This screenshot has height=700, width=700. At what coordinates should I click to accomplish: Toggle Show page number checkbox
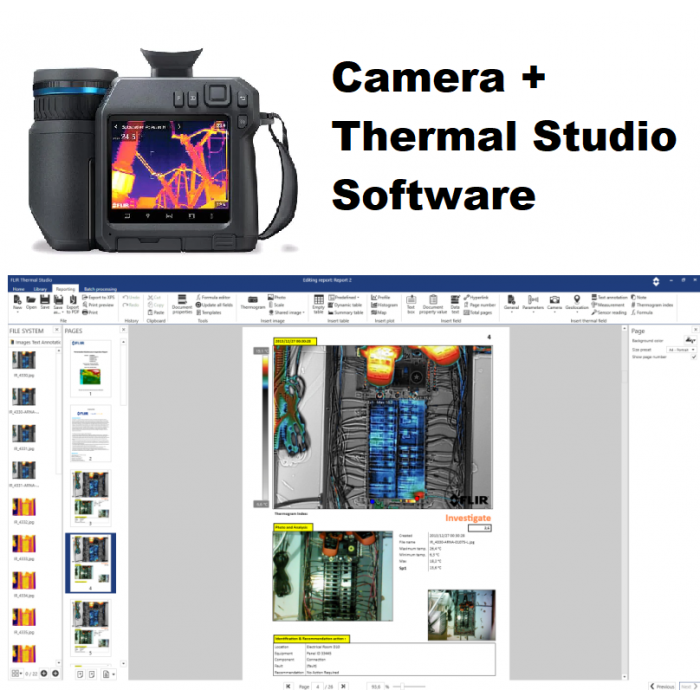point(693,357)
